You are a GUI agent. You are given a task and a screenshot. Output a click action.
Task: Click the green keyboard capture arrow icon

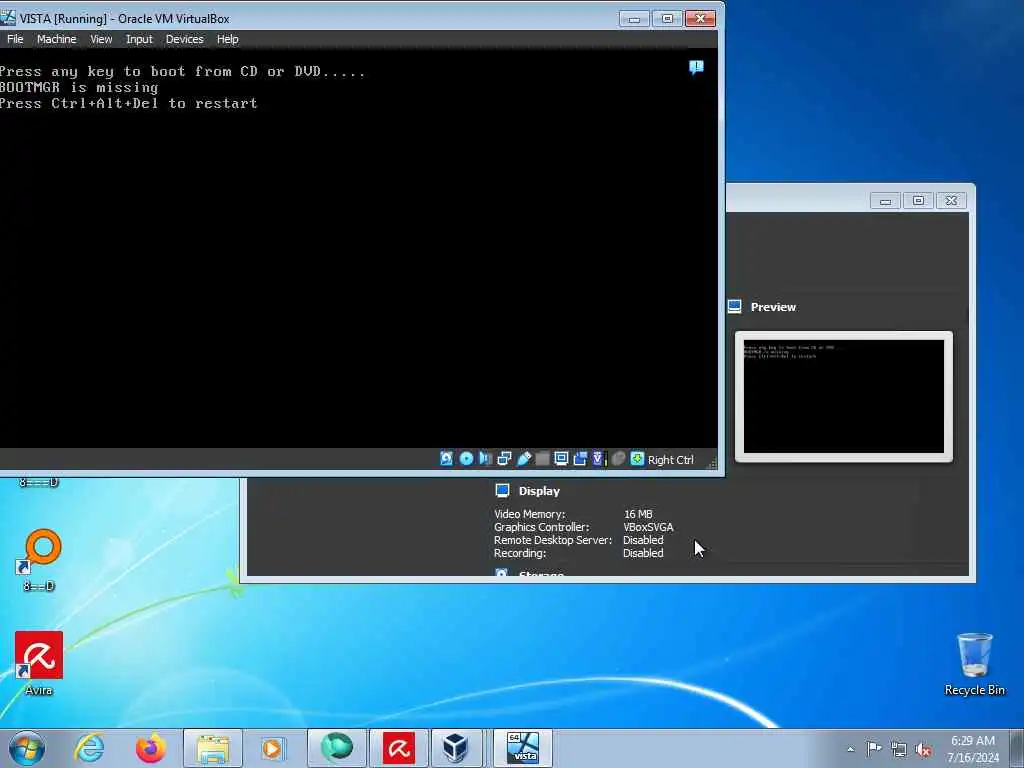(x=637, y=459)
